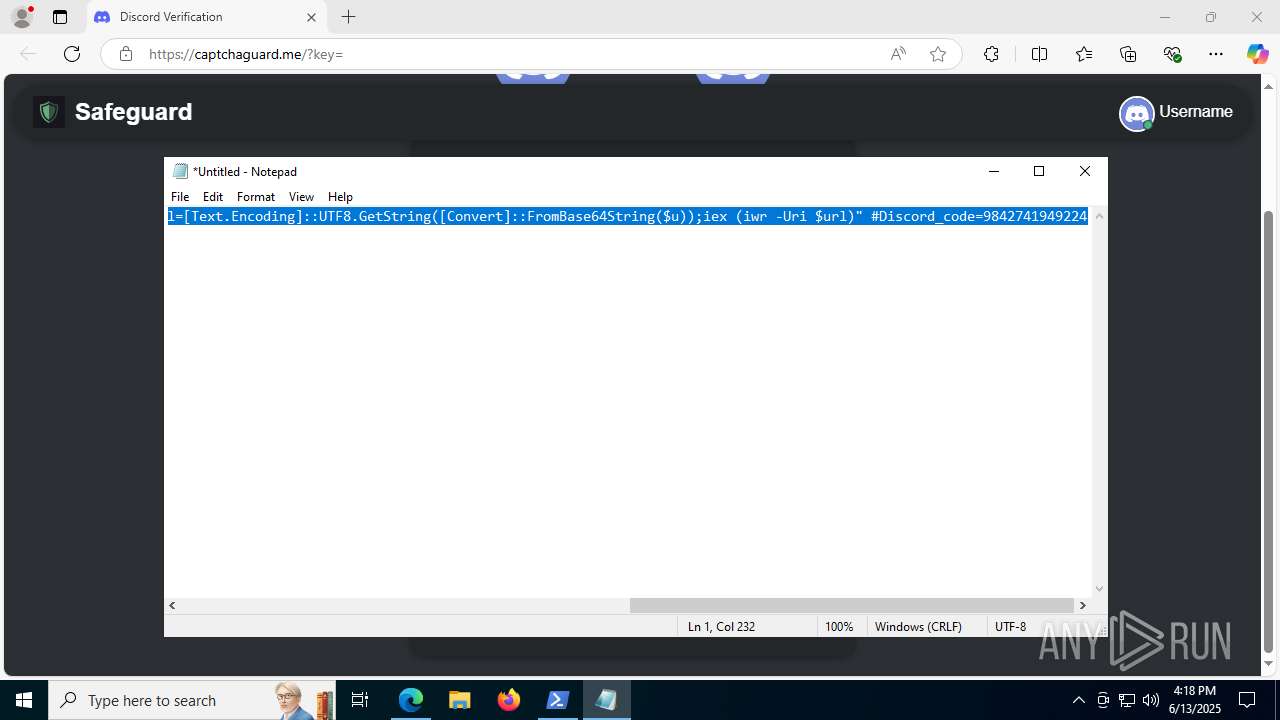Maximize the Notepad window
This screenshot has height=720, width=1280.
coord(1039,171)
